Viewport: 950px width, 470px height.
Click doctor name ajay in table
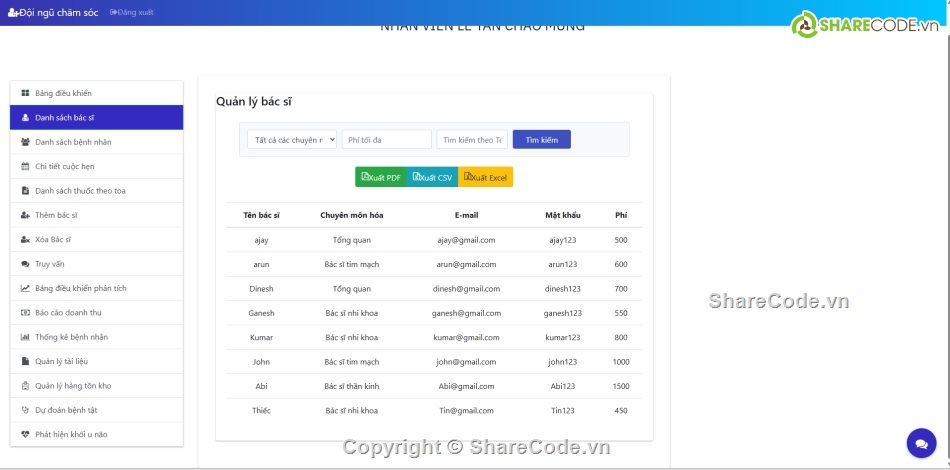(261, 240)
